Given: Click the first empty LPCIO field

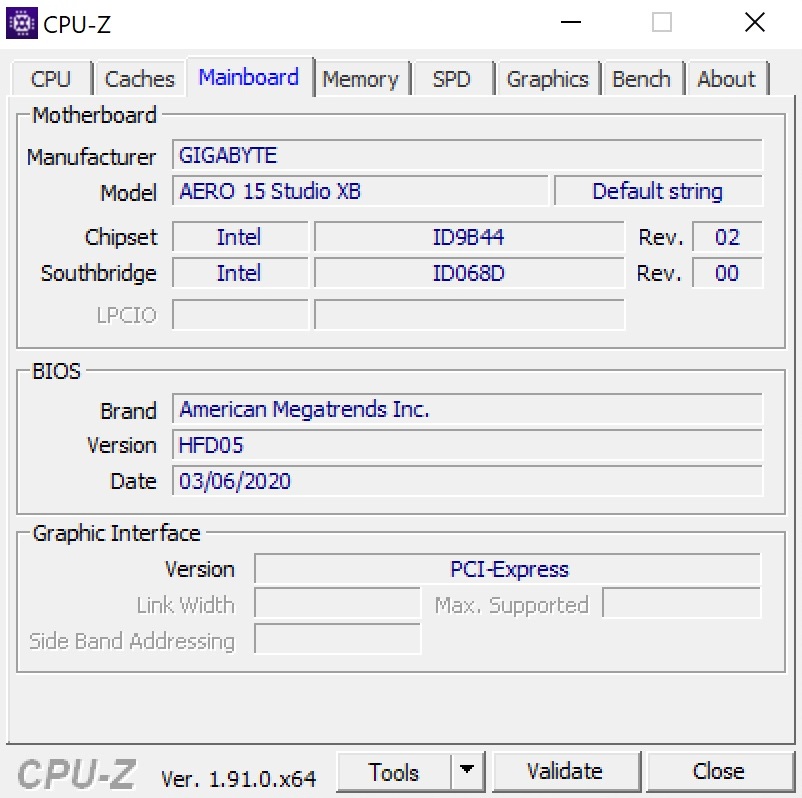Looking at the screenshot, I should pos(240,315).
